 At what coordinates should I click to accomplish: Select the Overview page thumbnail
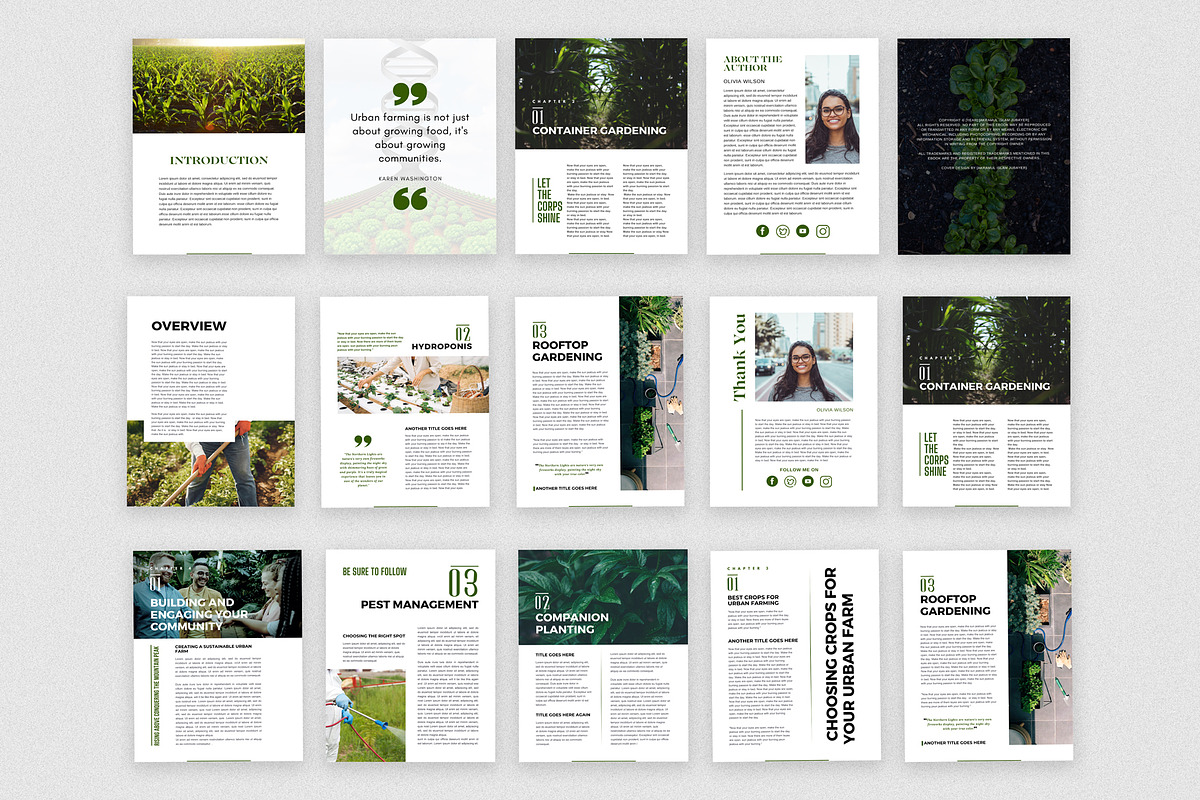210,400
